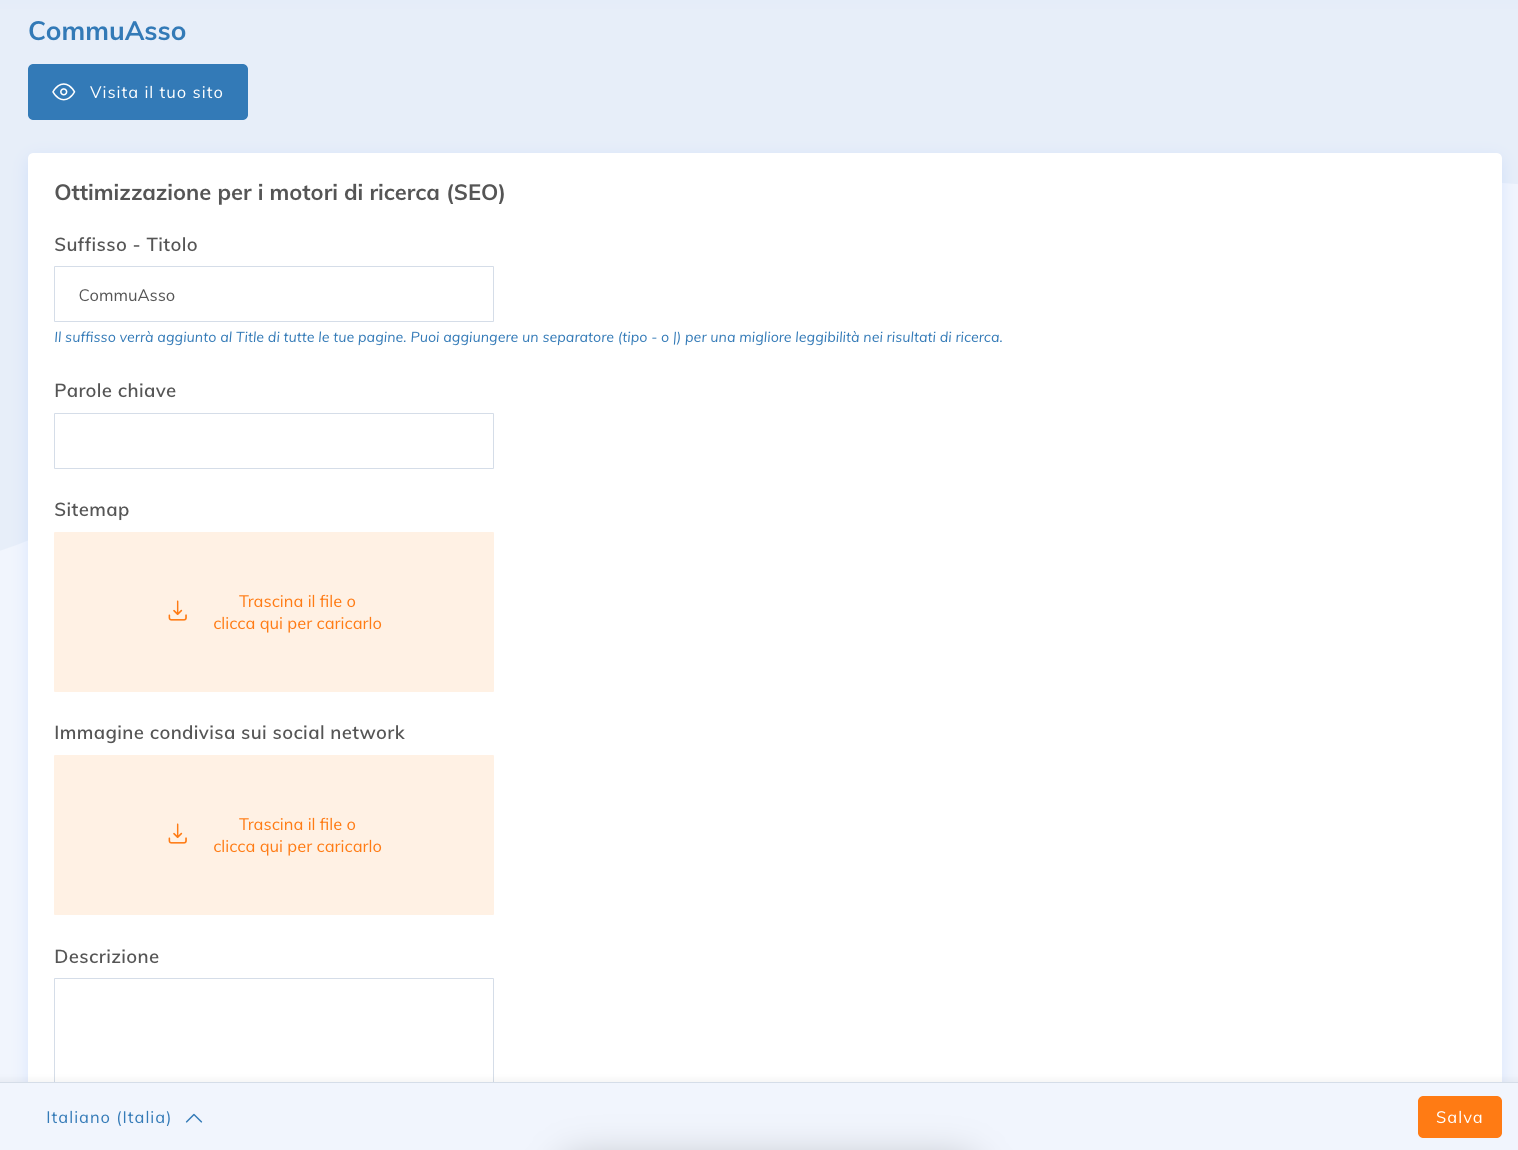This screenshot has height=1150, width=1518.
Task: Click inside the Descrizione text area
Action: [x=274, y=1028]
